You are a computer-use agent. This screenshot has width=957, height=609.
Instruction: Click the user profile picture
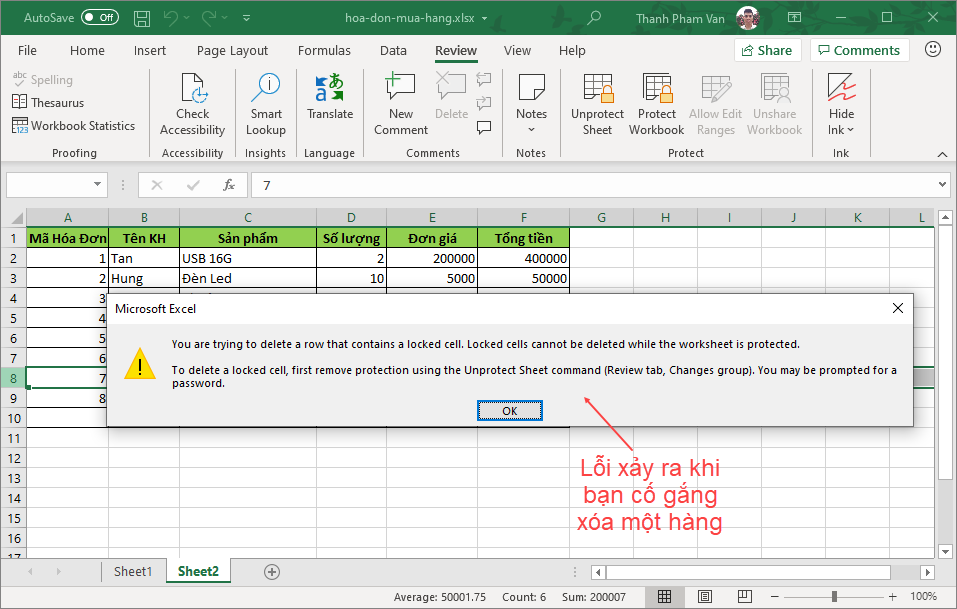(x=748, y=18)
